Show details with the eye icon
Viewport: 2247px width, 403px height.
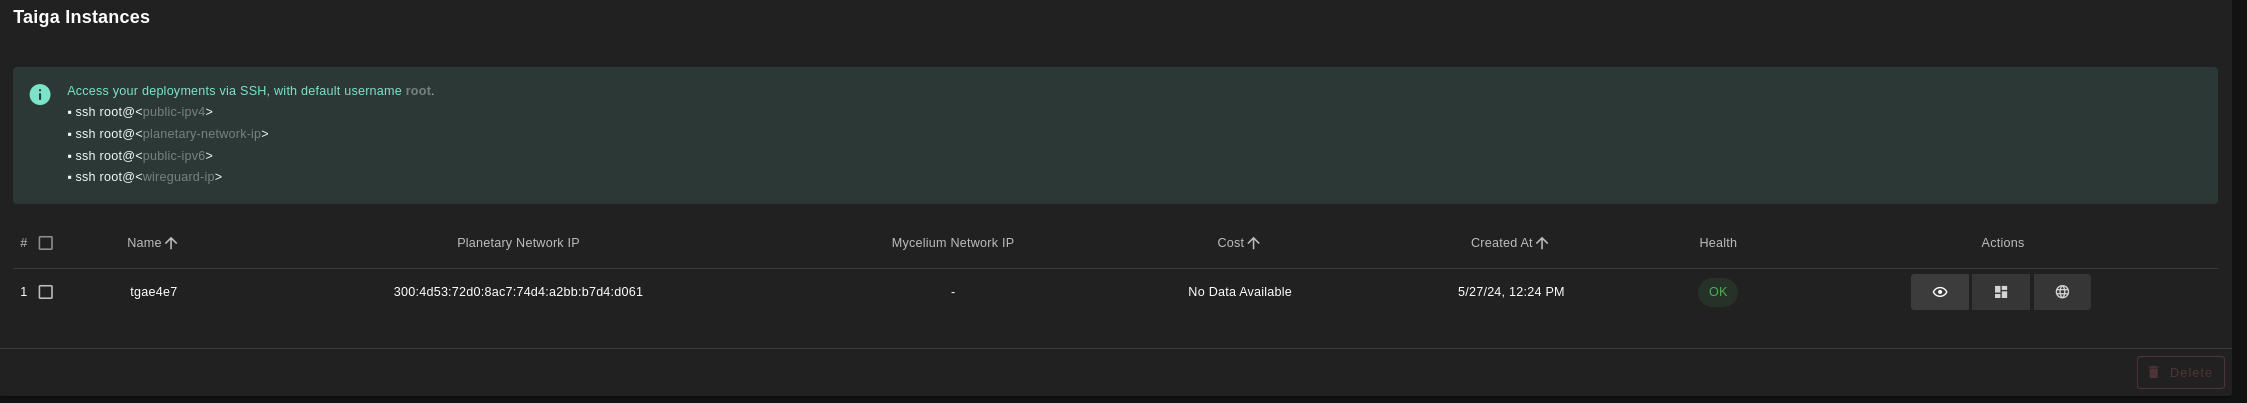click(1939, 292)
